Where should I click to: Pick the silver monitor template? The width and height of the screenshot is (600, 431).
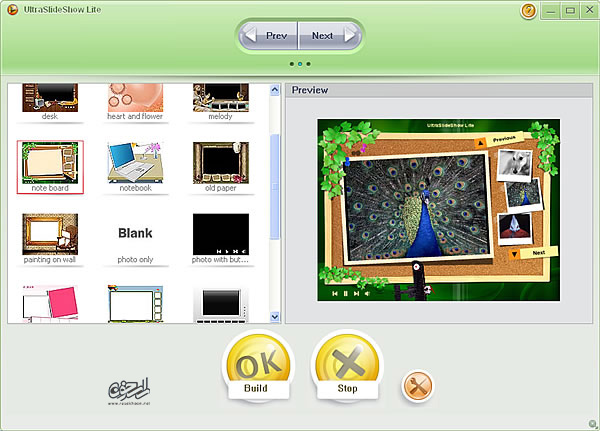pyautogui.click(x=221, y=305)
